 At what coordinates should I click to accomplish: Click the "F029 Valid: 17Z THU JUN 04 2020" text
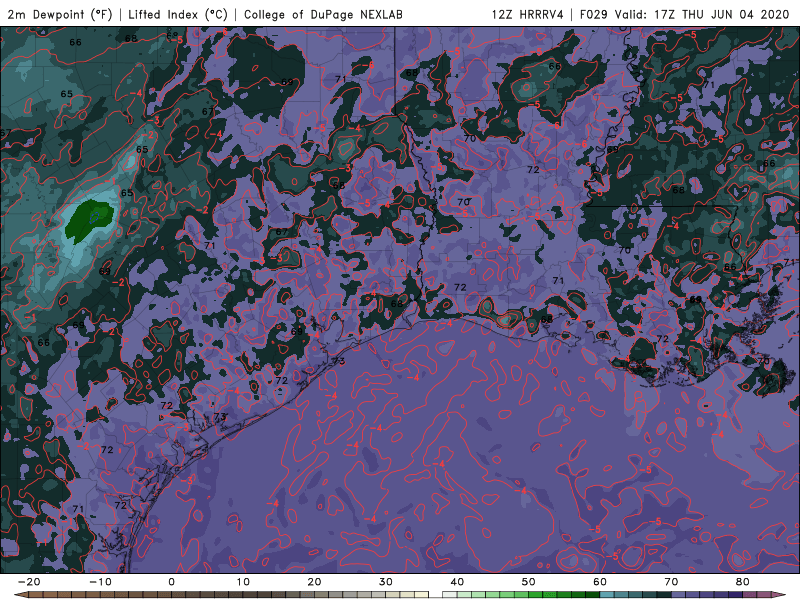coord(685,14)
